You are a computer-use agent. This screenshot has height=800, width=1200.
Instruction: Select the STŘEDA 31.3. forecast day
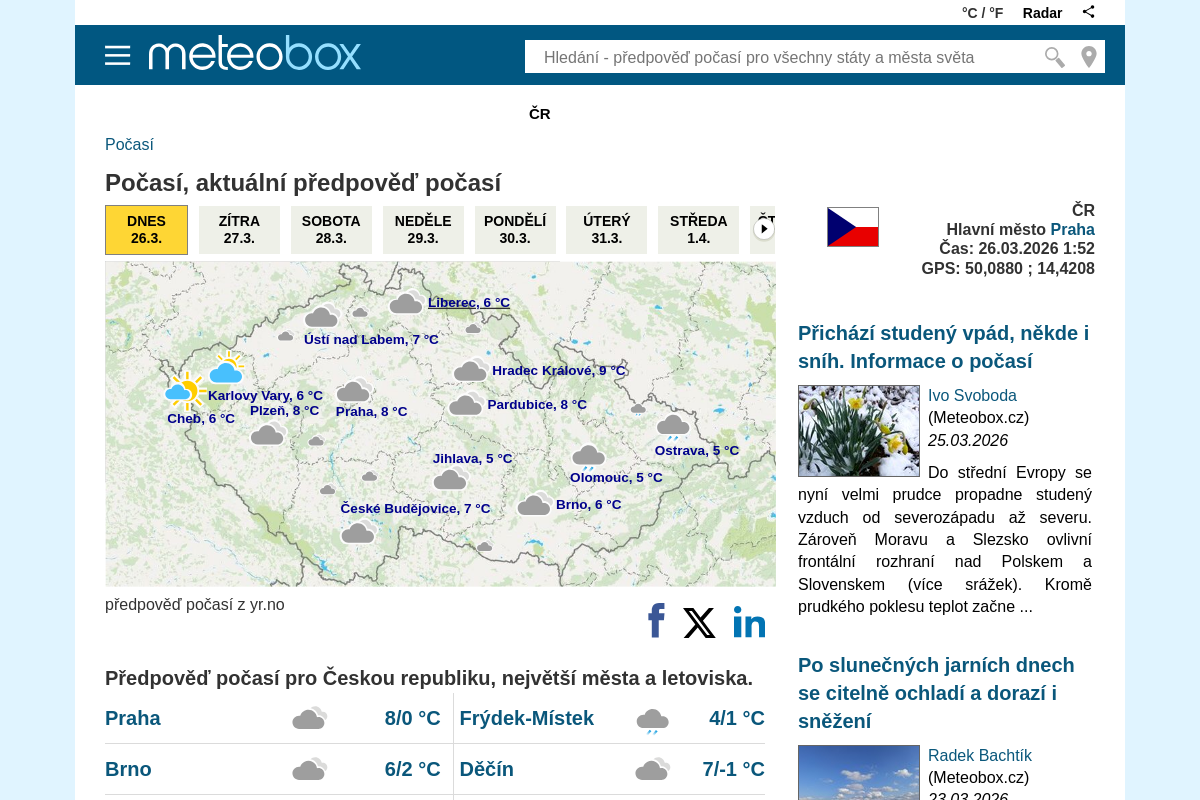pyautogui.click(x=698, y=229)
